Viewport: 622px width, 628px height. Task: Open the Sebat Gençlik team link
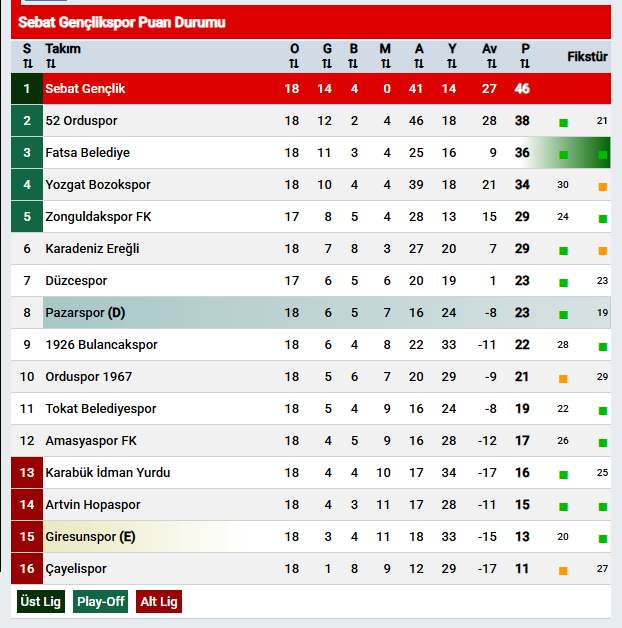coord(85,89)
